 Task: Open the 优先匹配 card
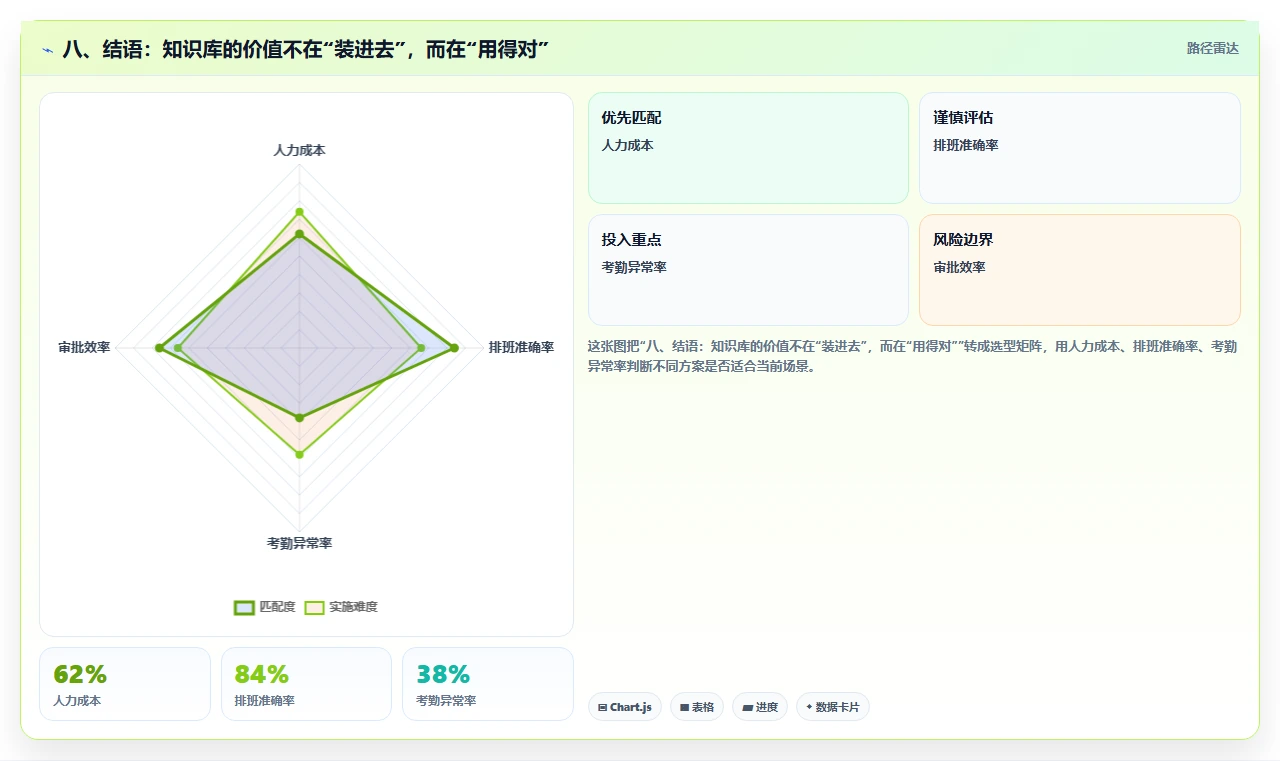coord(748,148)
